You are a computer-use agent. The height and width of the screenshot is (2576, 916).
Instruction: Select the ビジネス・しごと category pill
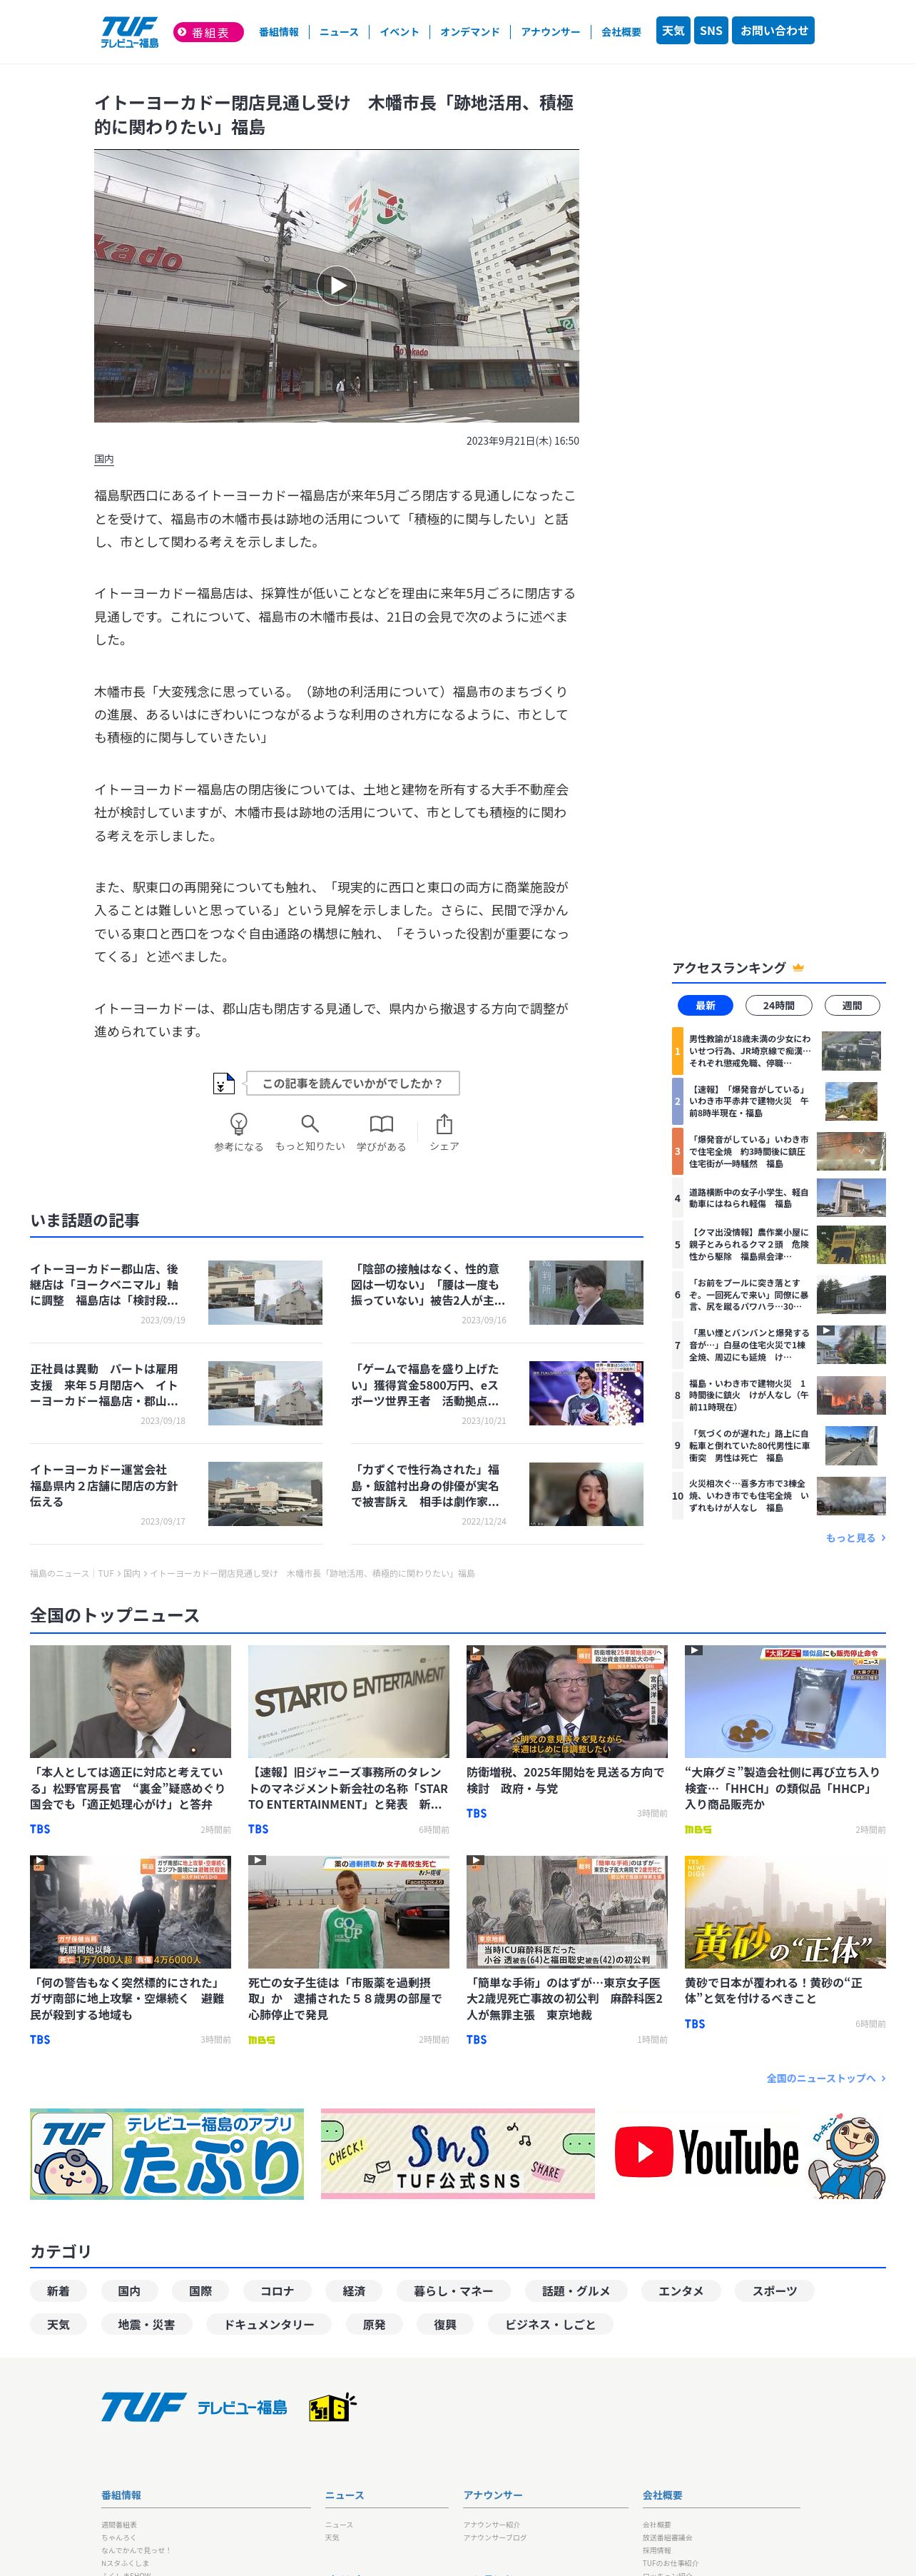tap(551, 2324)
